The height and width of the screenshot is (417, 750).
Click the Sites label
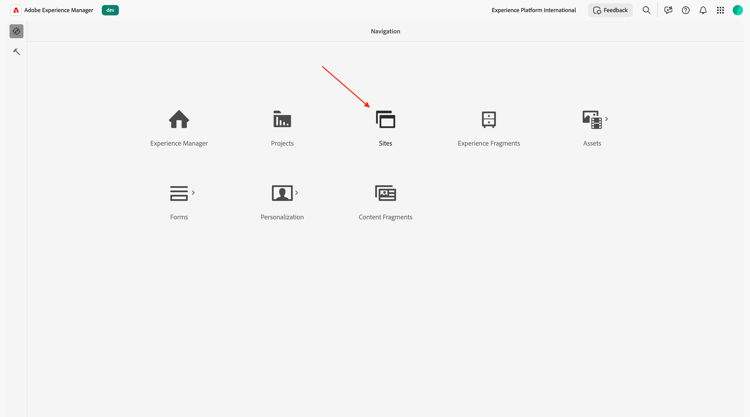(386, 143)
